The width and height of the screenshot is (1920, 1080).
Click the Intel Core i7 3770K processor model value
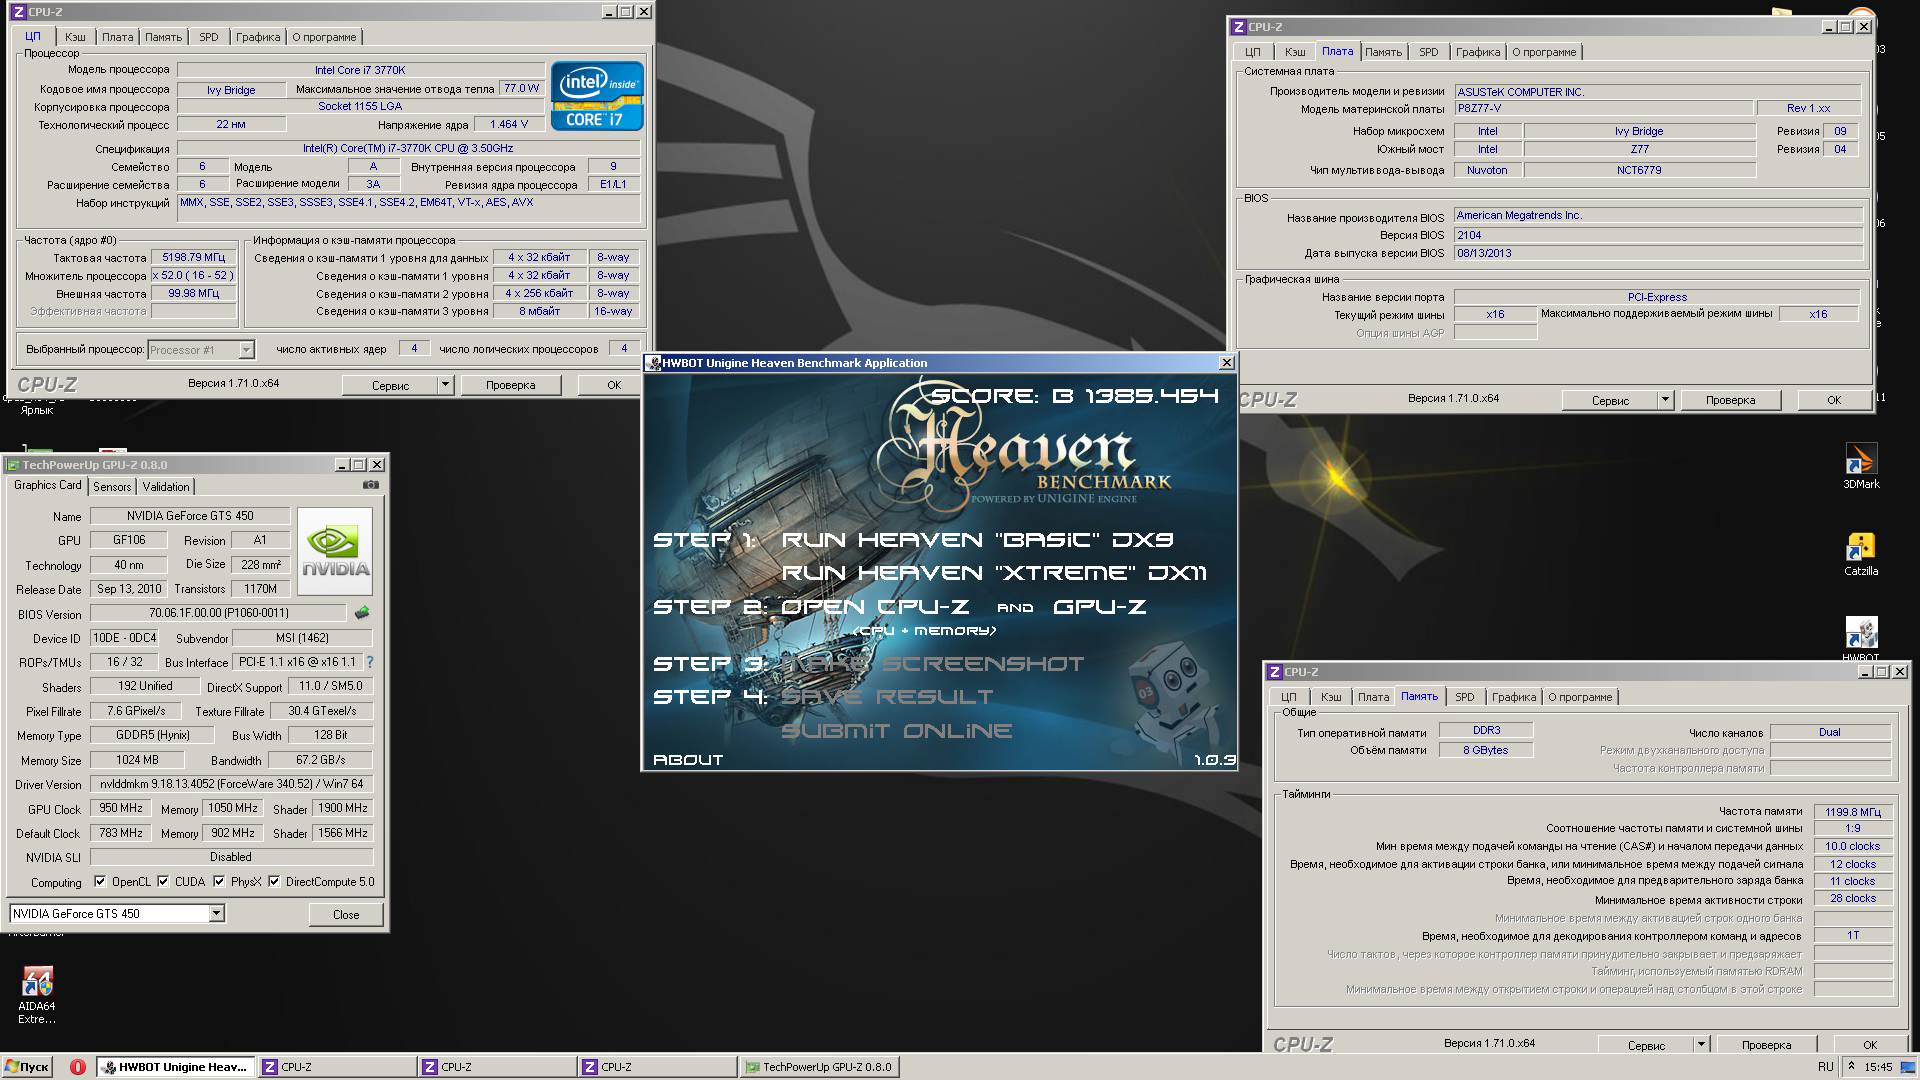pyautogui.click(x=360, y=70)
